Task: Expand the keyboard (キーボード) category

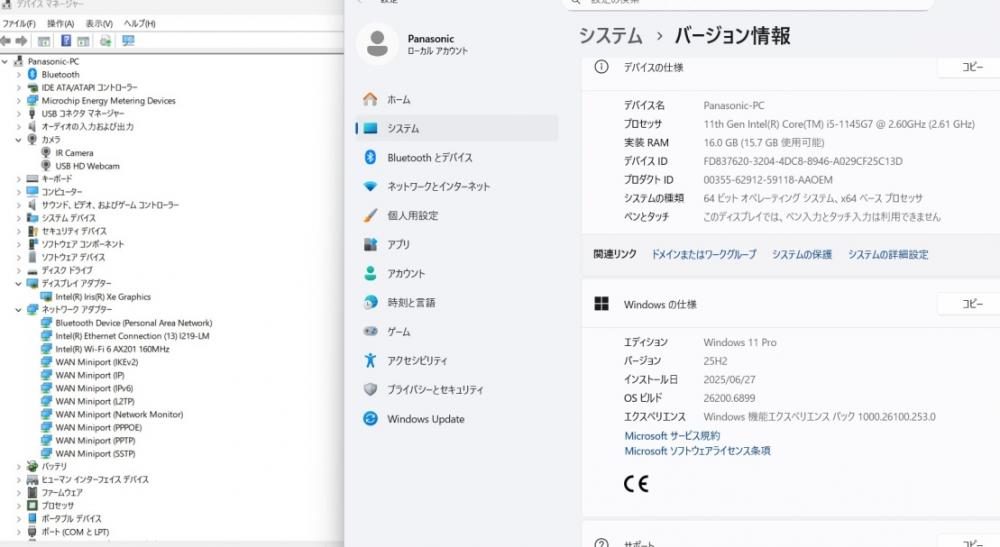Action: (x=18, y=179)
